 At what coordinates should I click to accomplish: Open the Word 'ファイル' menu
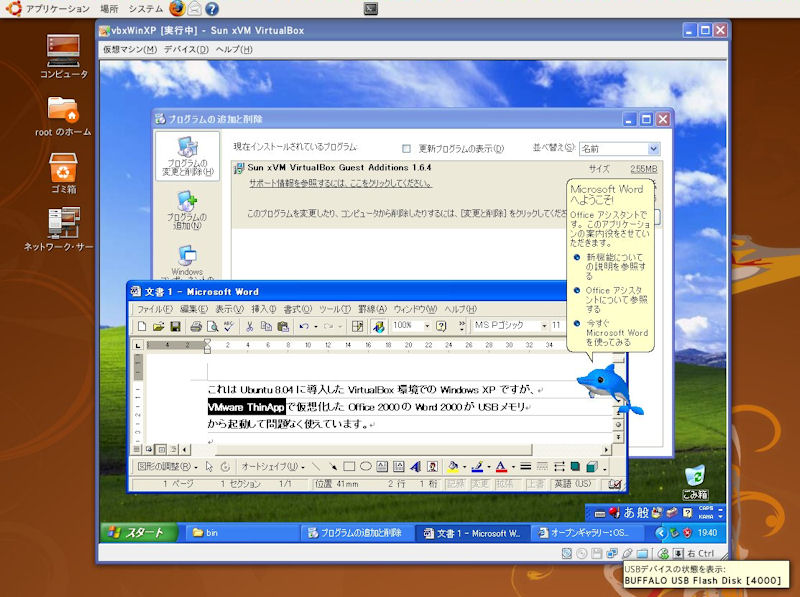[155, 309]
